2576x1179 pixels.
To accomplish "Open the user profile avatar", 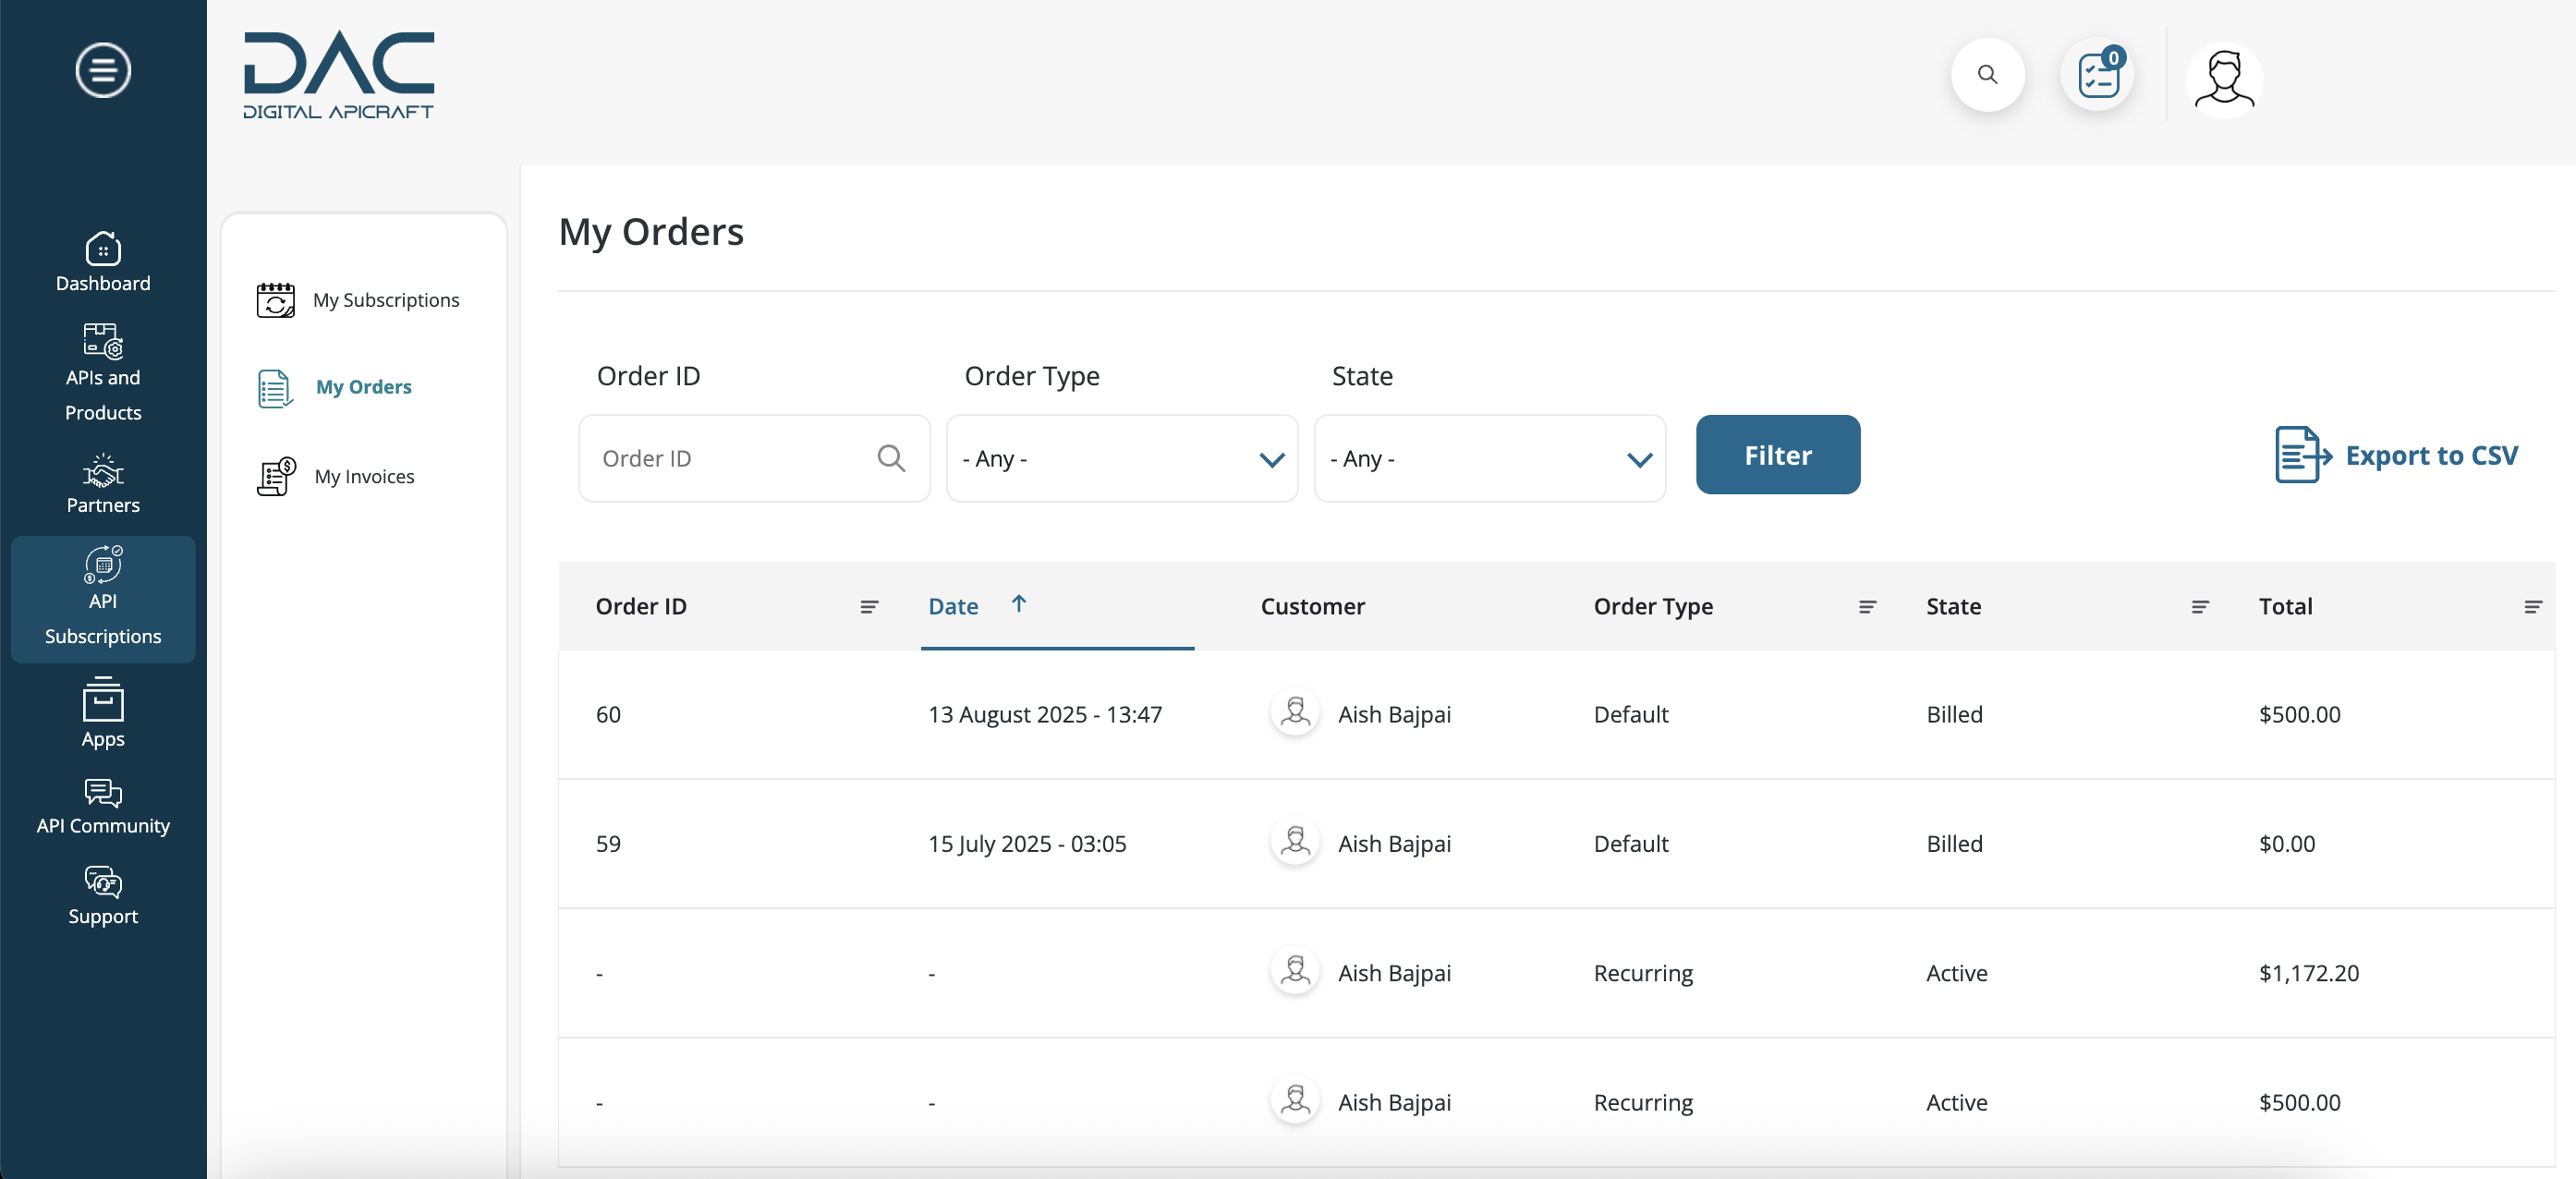I will pos(2224,79).
